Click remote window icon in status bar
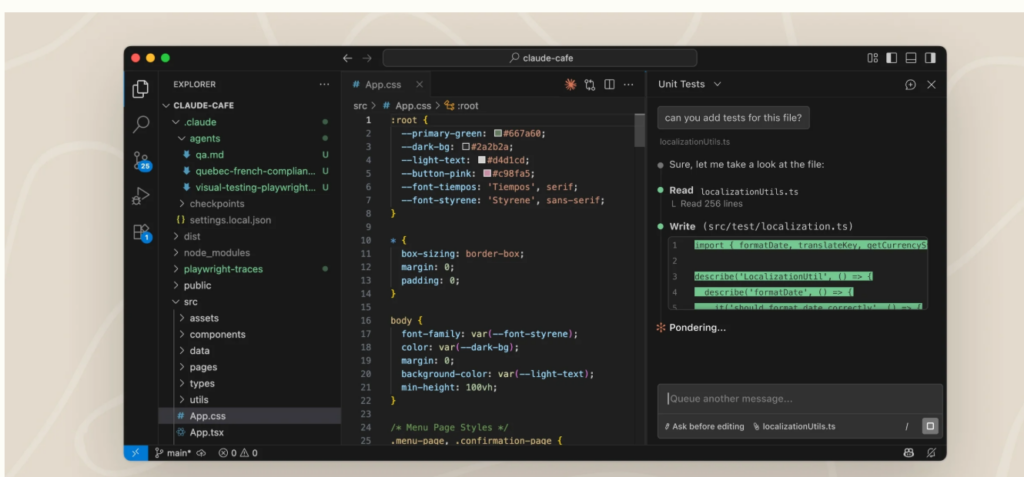The height and width of the screenshot is (477, 1024). coord(135,453)
